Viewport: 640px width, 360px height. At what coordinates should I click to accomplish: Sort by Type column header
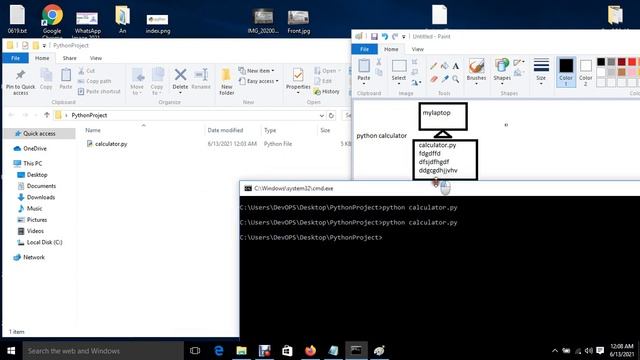(270, 130)
